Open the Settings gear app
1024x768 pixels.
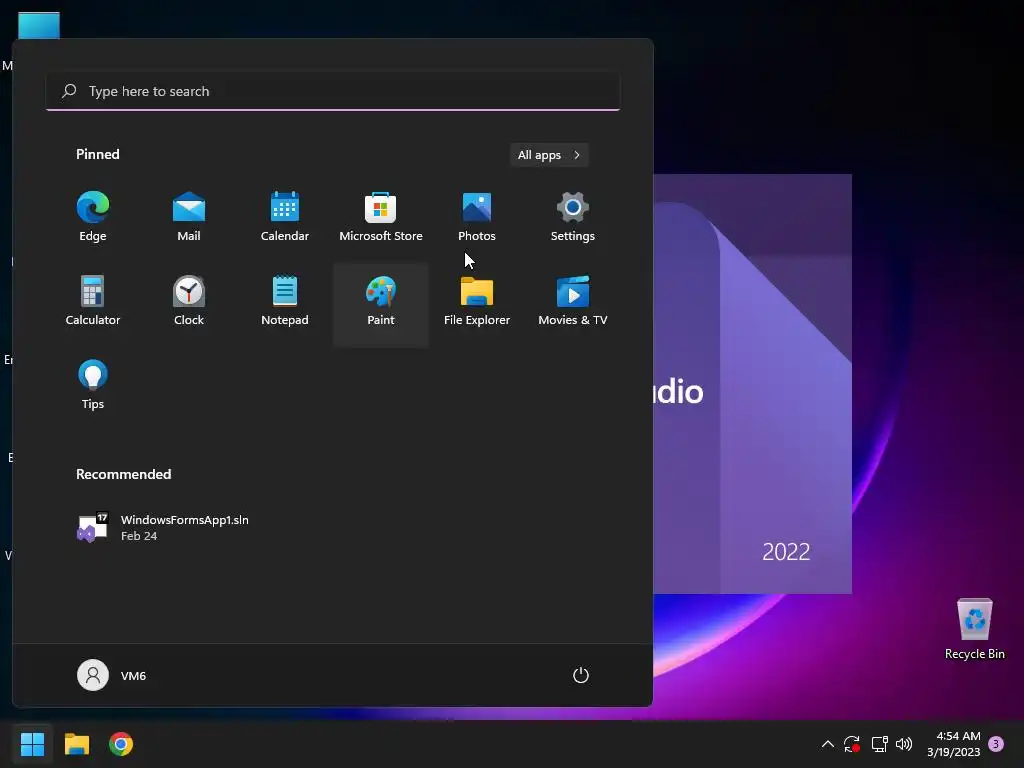573,217
